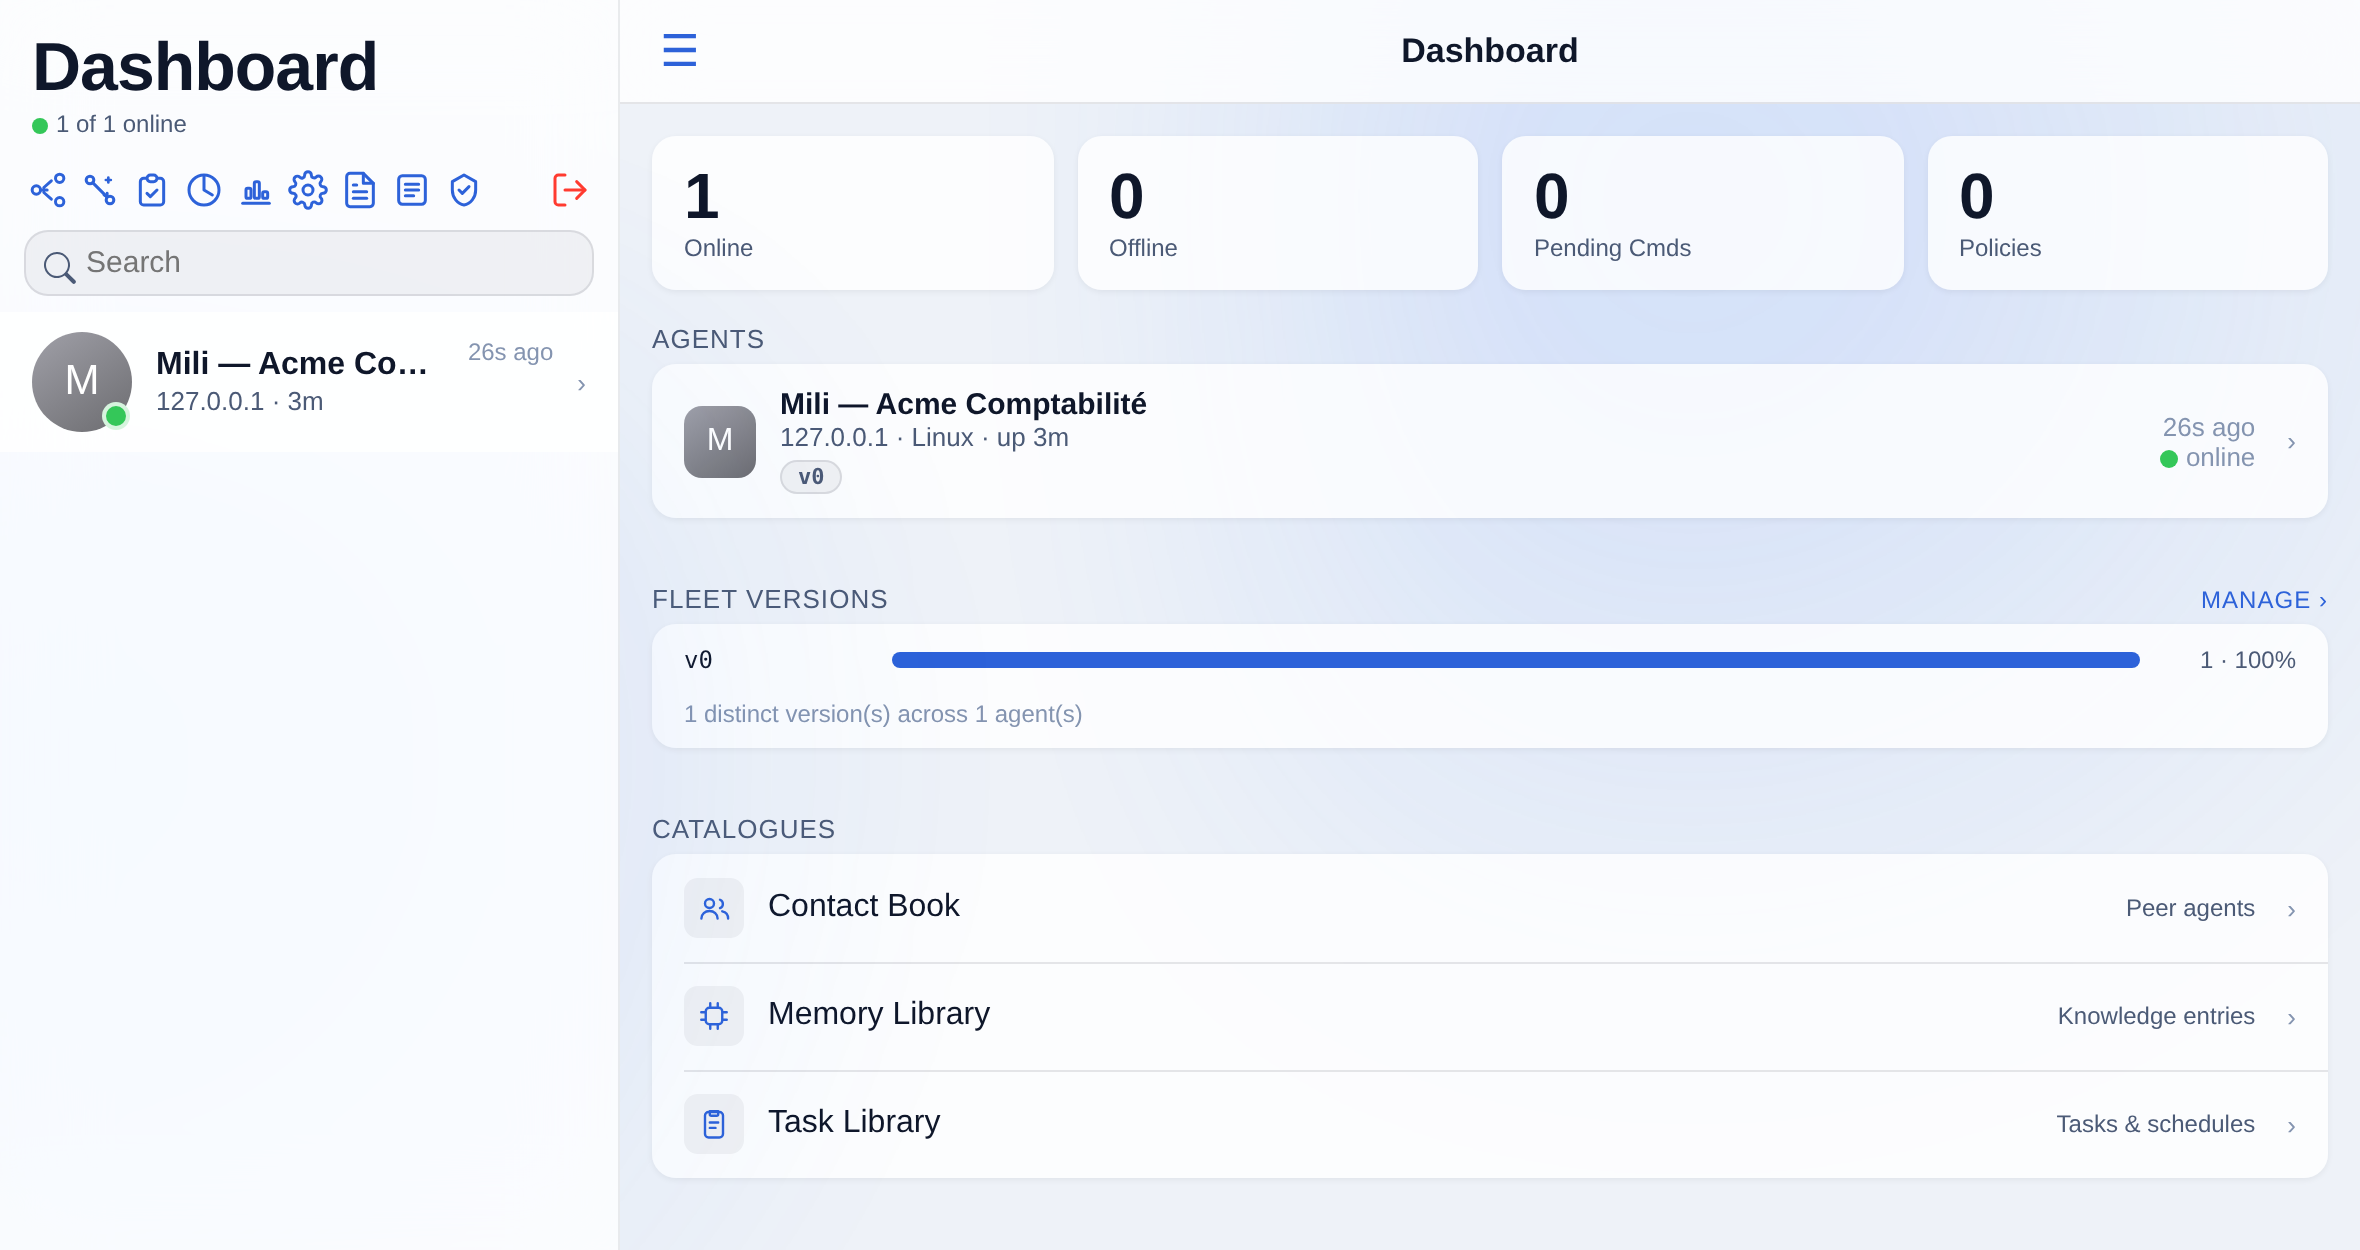This screenshot has height=1250, width=2360.
Task: Click the red logout arrow icon
Action: pyautogui.click(x=570, y=190)
